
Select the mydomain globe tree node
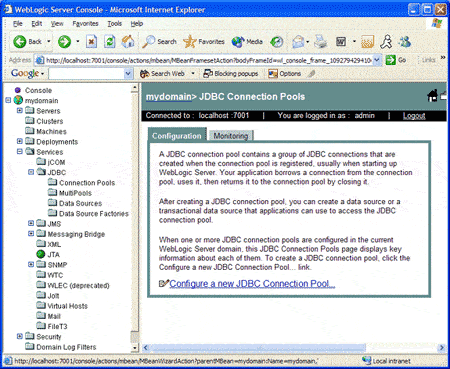pyautogui.click(x=18, y=100)
